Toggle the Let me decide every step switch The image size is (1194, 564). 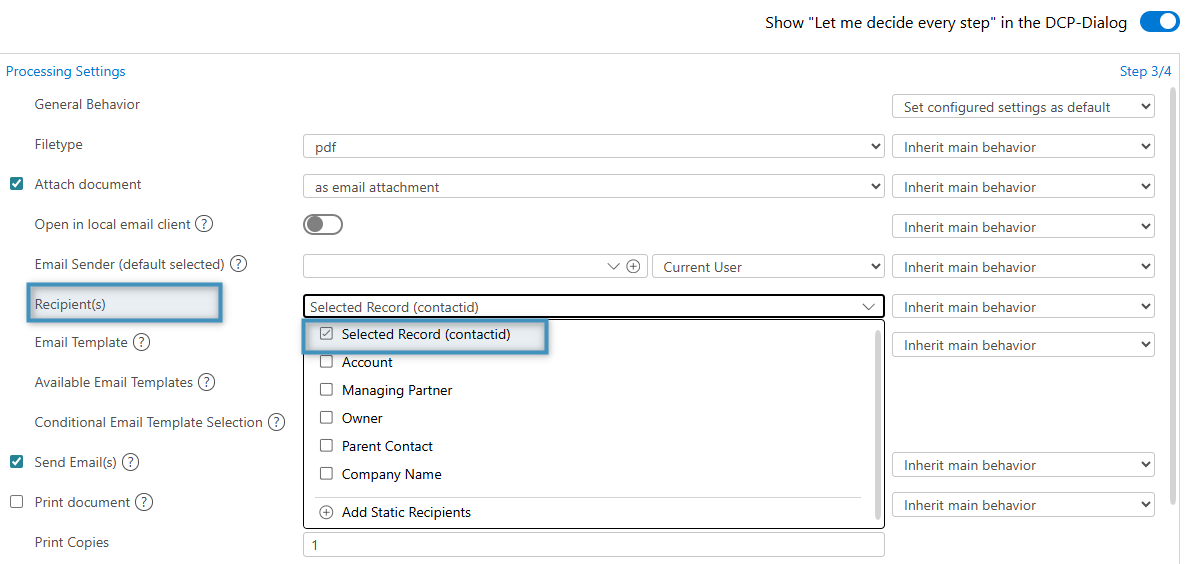[1159, 22]
